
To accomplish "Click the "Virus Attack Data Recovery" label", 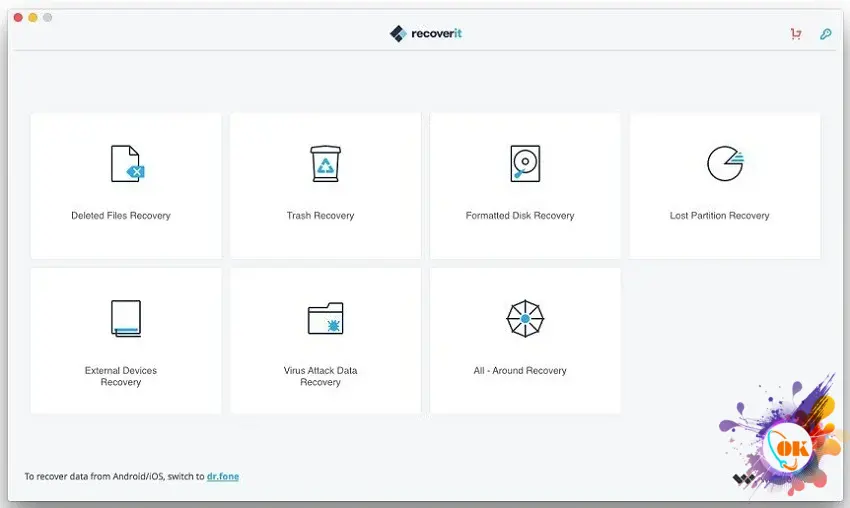I will point(320,376).
